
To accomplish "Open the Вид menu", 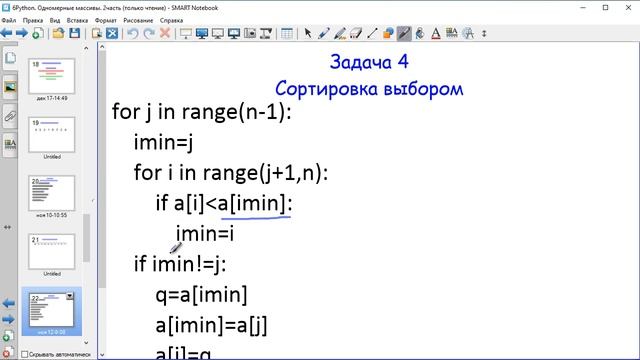I will point(55,20).
